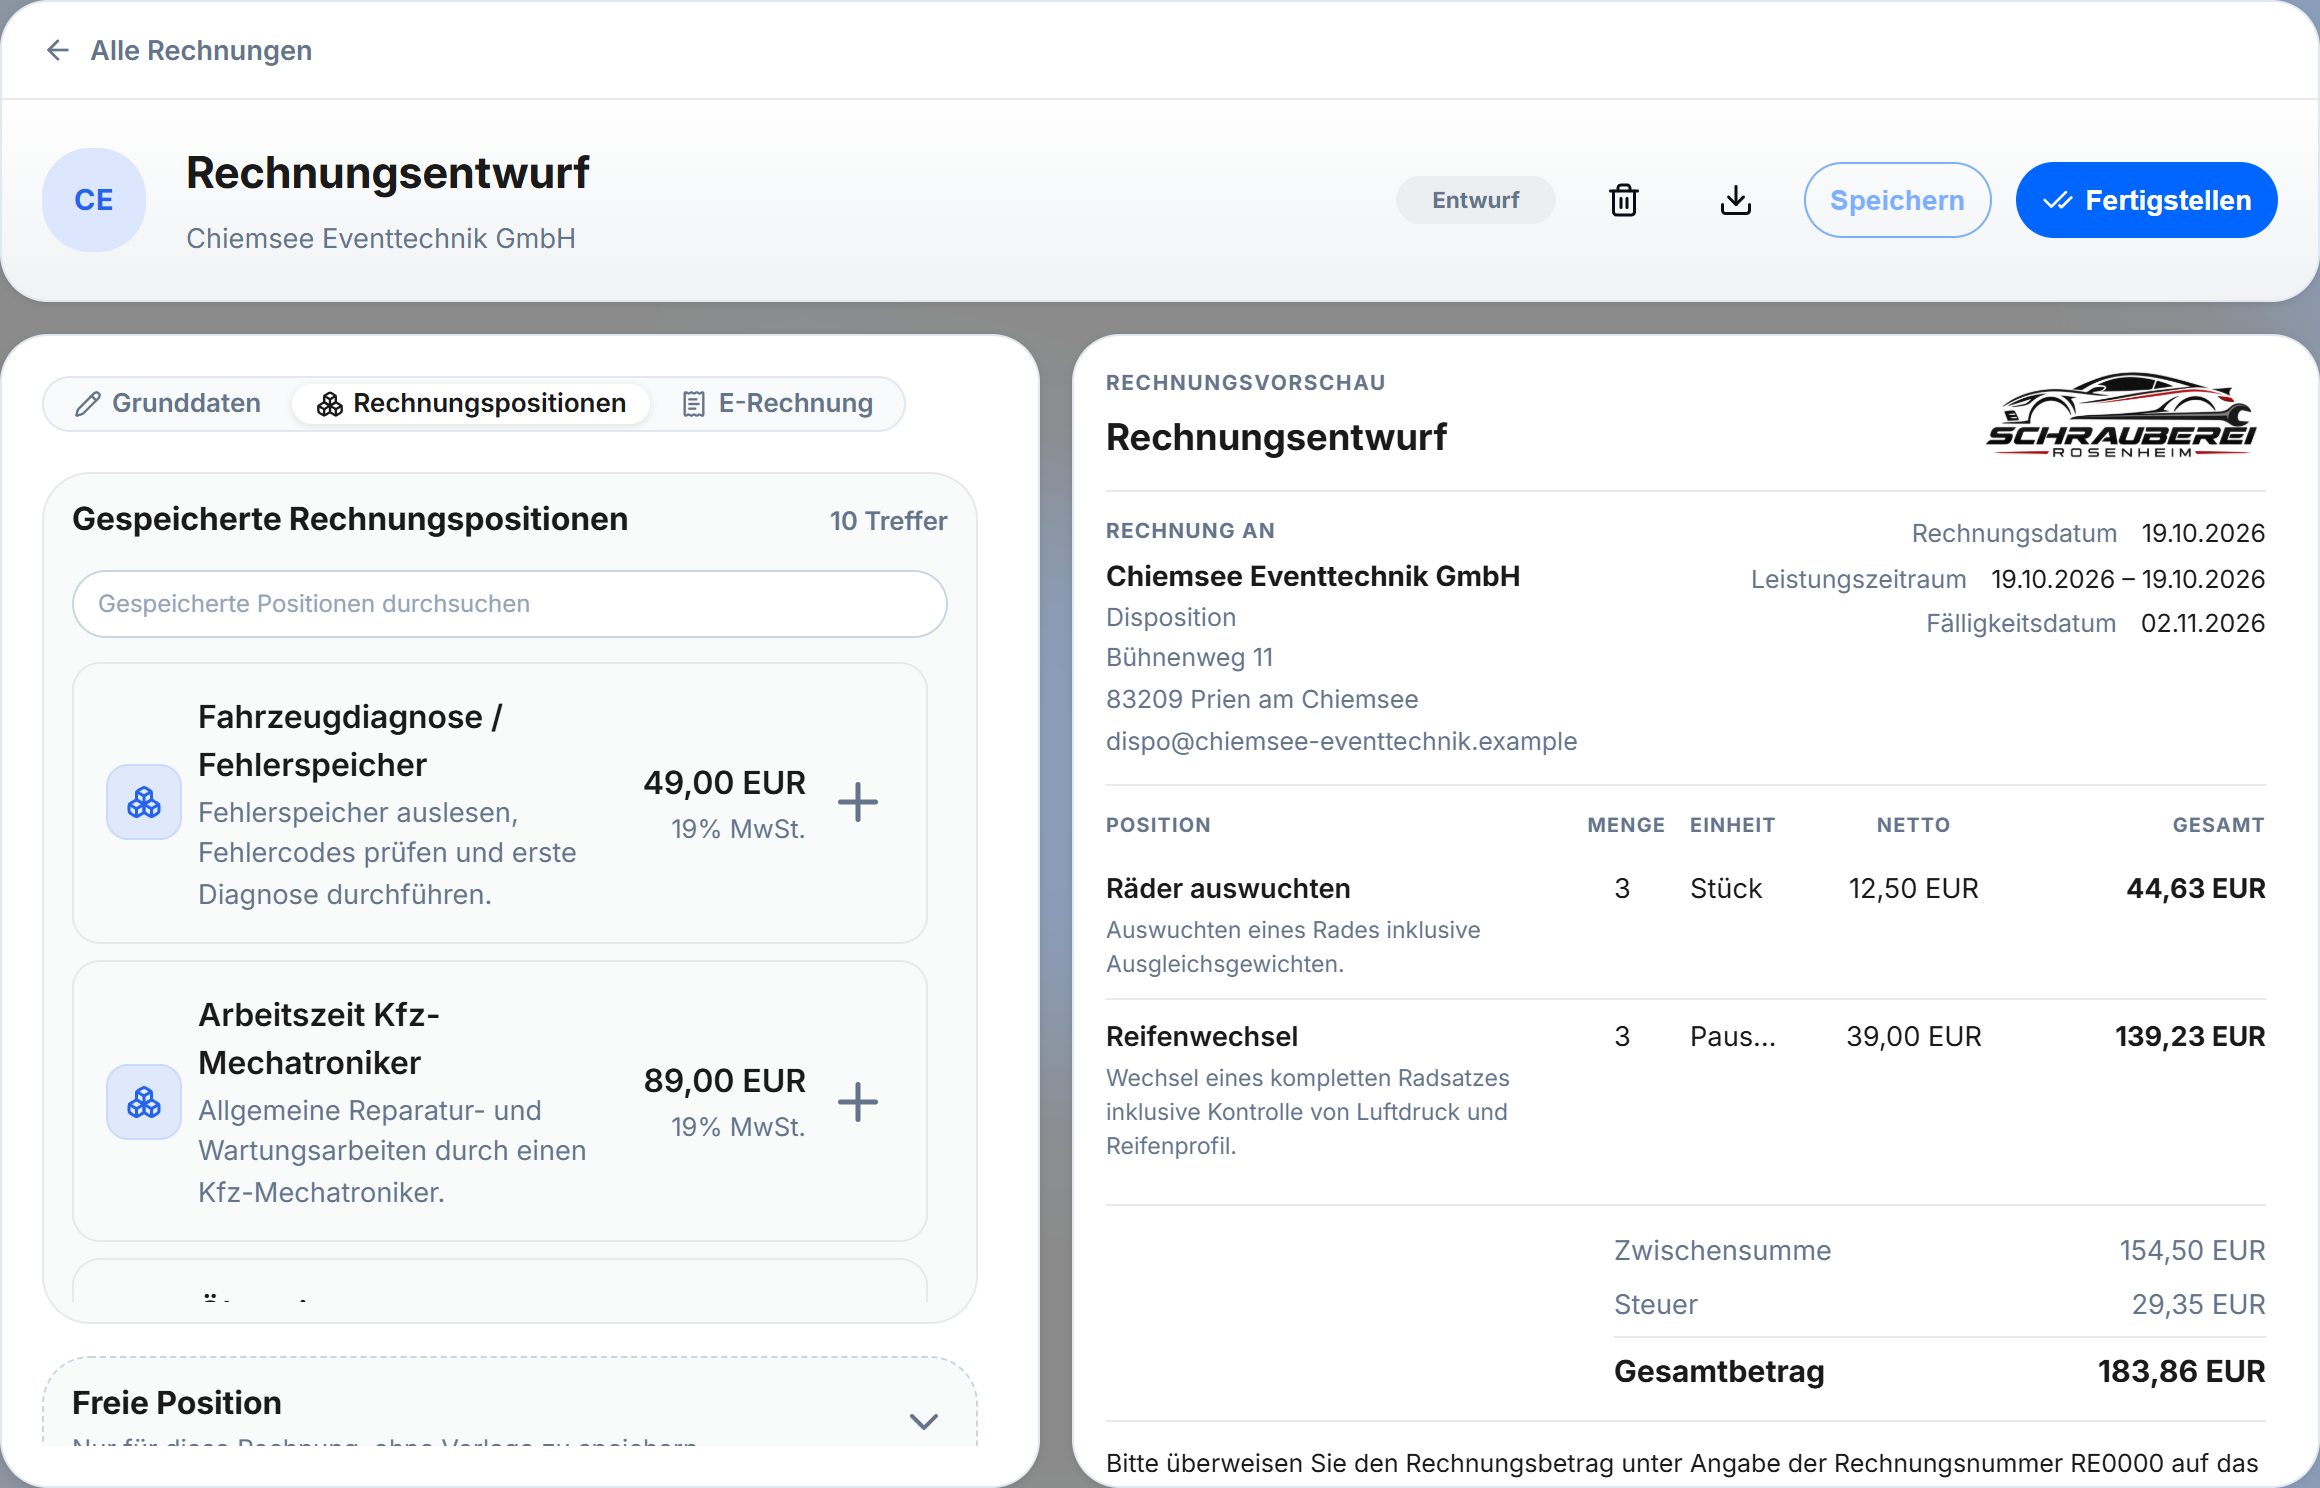This screenshot has height=1488, width=2320.
Task: Click the CE customer avatar
Action: (94, 200)
